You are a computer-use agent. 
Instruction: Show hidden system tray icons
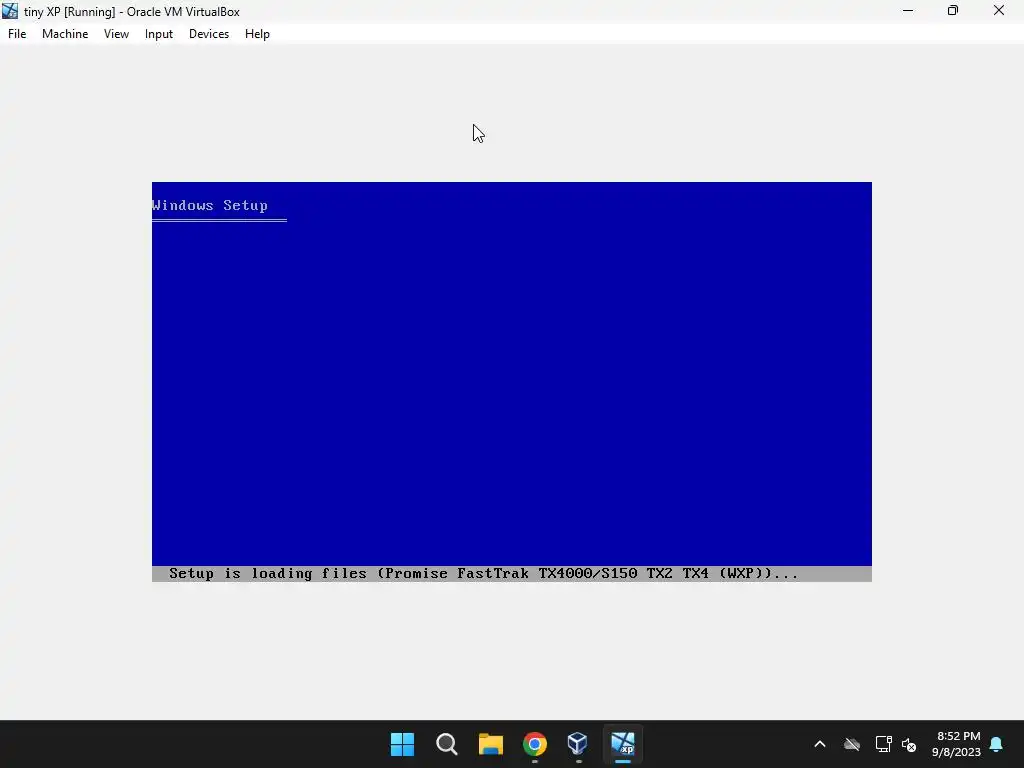(820, 744)
